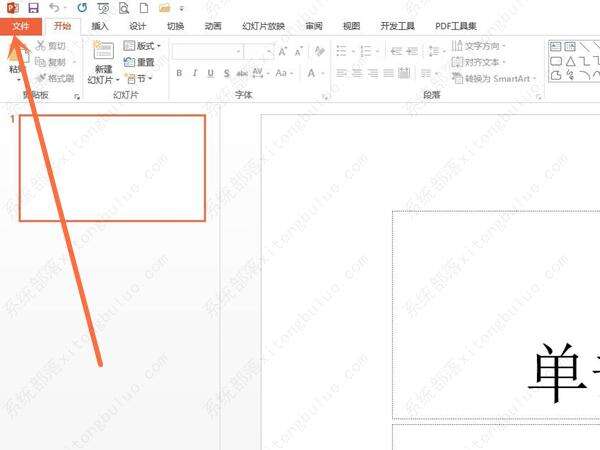The height and width of the screenshot is (450, 600).
Task: Click the New Slide icon (新建幻灯片)
Action: tap(104, 50)
